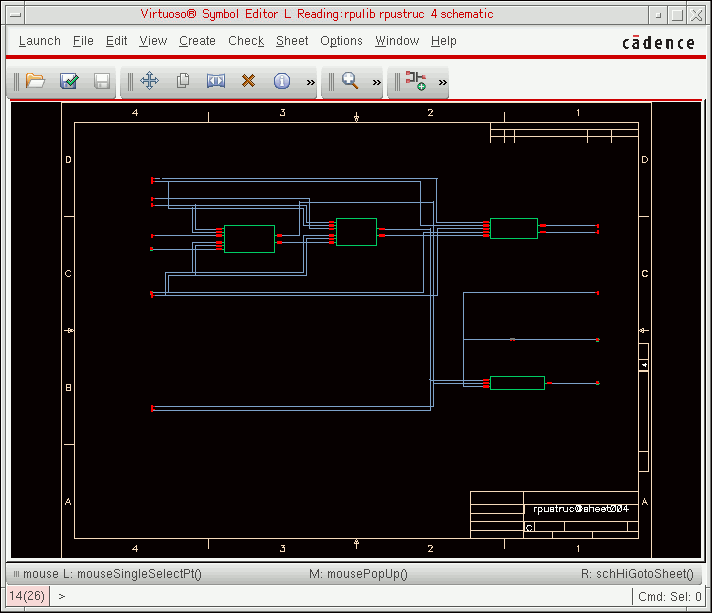The width and height of the screenshot is (712, 613).
Task: Expand the edit toolbar overflow chevron
Action: point(310,82)
